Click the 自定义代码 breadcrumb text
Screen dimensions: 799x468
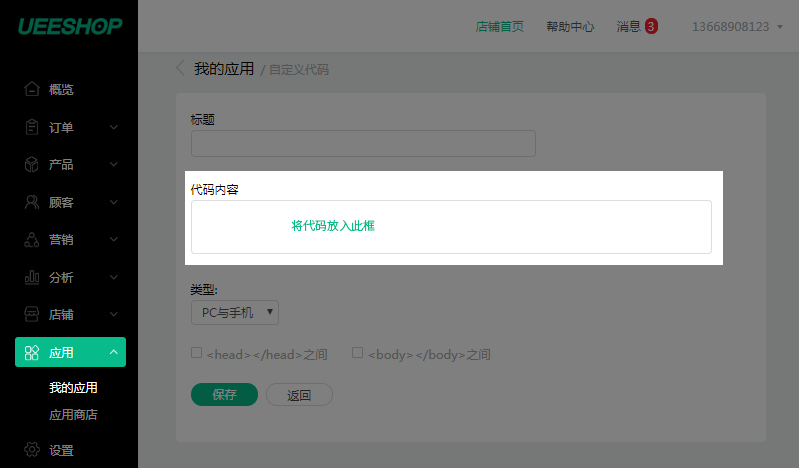tap(299, 69)
